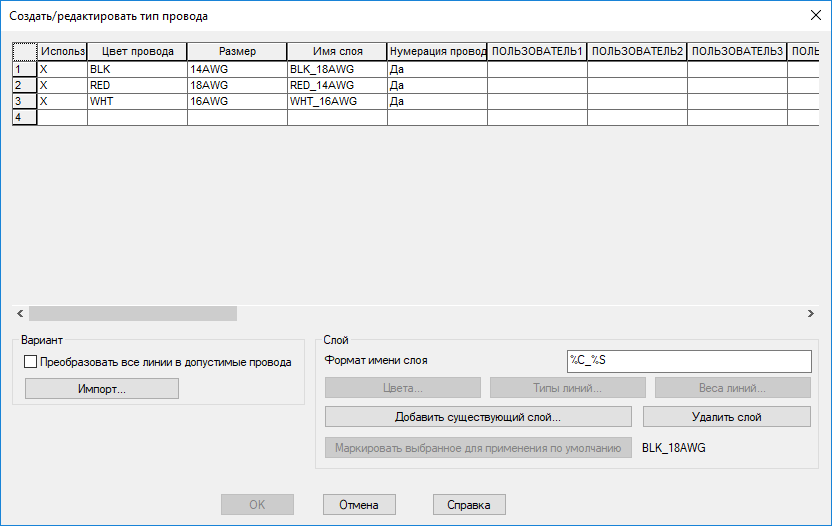Click the WHT wire color cell
Viewport: 832px width, 526px height.
pyautogui.click(x=137, y=101)
